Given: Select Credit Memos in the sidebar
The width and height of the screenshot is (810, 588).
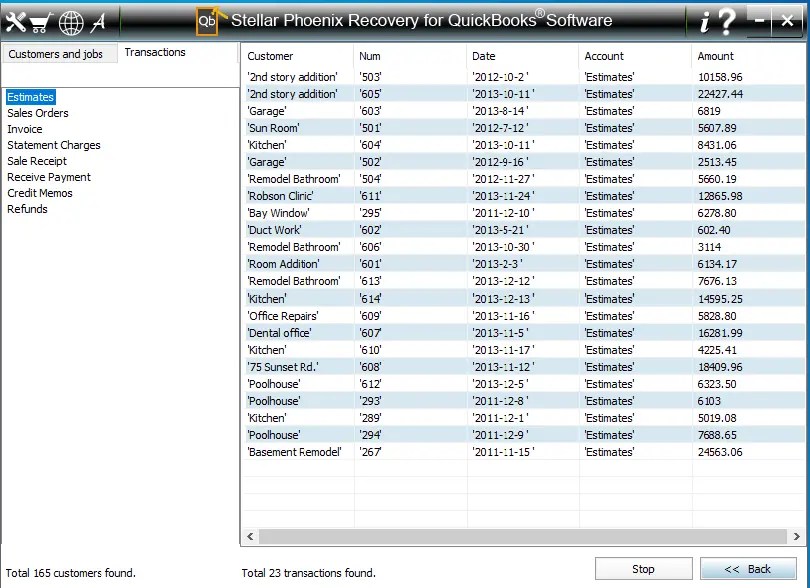Looking at the screenshot, I should point(39,193).
